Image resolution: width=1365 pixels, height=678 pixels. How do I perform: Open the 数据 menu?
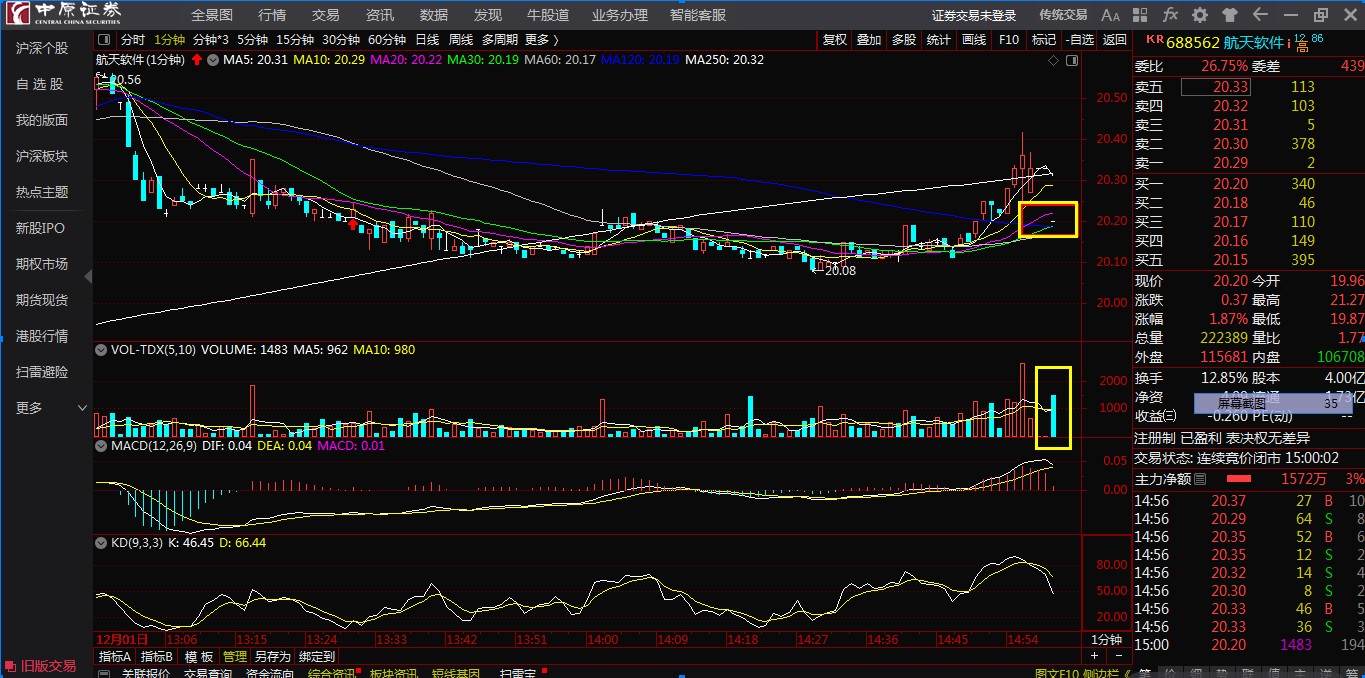(x=434, y=15)
